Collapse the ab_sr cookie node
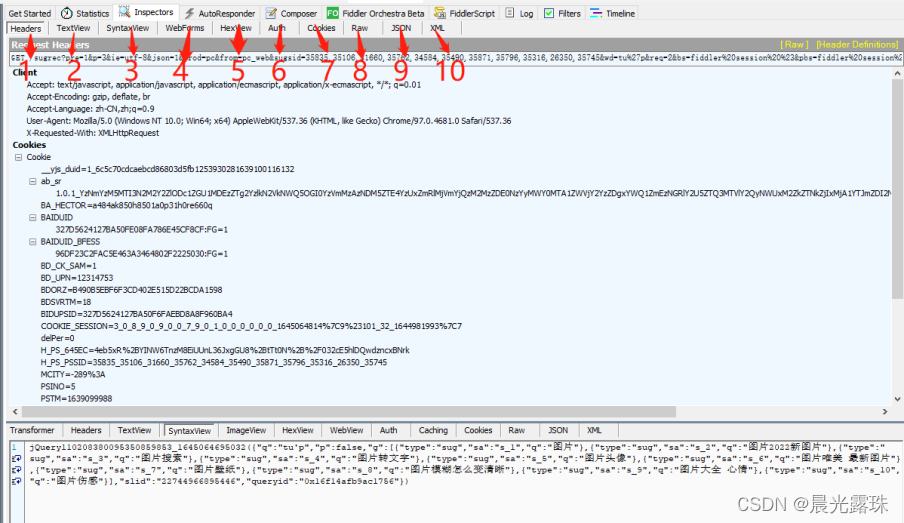 pyautogui.click(x=33, y=181)
